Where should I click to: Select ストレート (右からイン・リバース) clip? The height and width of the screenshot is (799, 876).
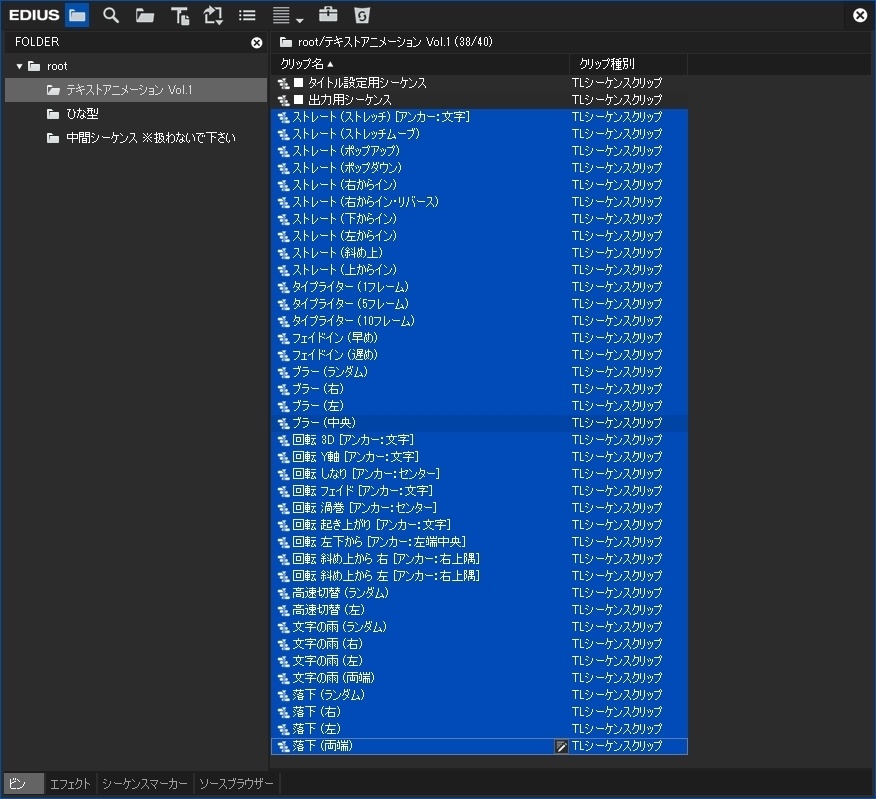[479, 202]
